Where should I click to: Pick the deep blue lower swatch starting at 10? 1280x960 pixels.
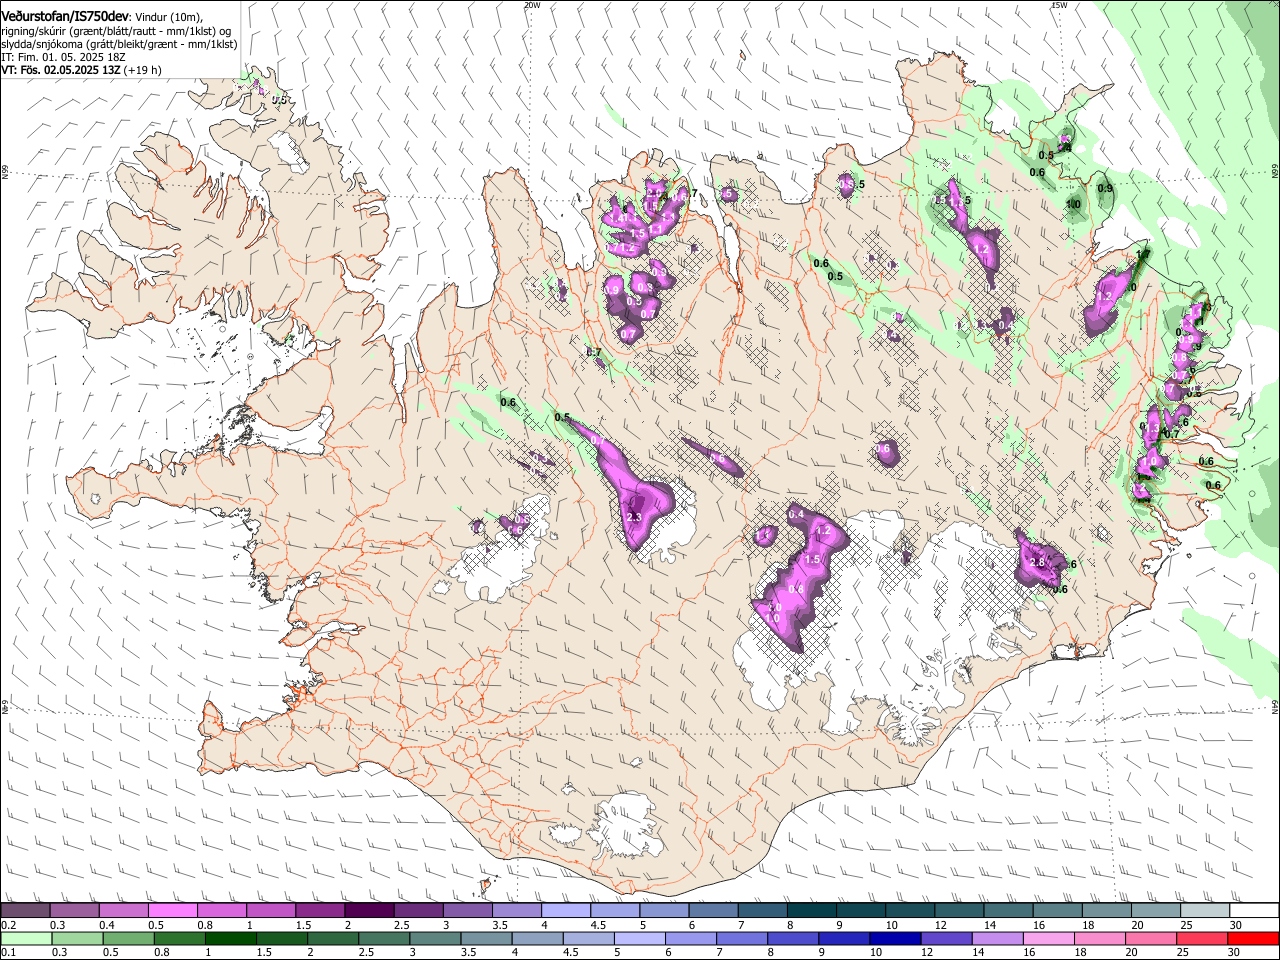895,938
